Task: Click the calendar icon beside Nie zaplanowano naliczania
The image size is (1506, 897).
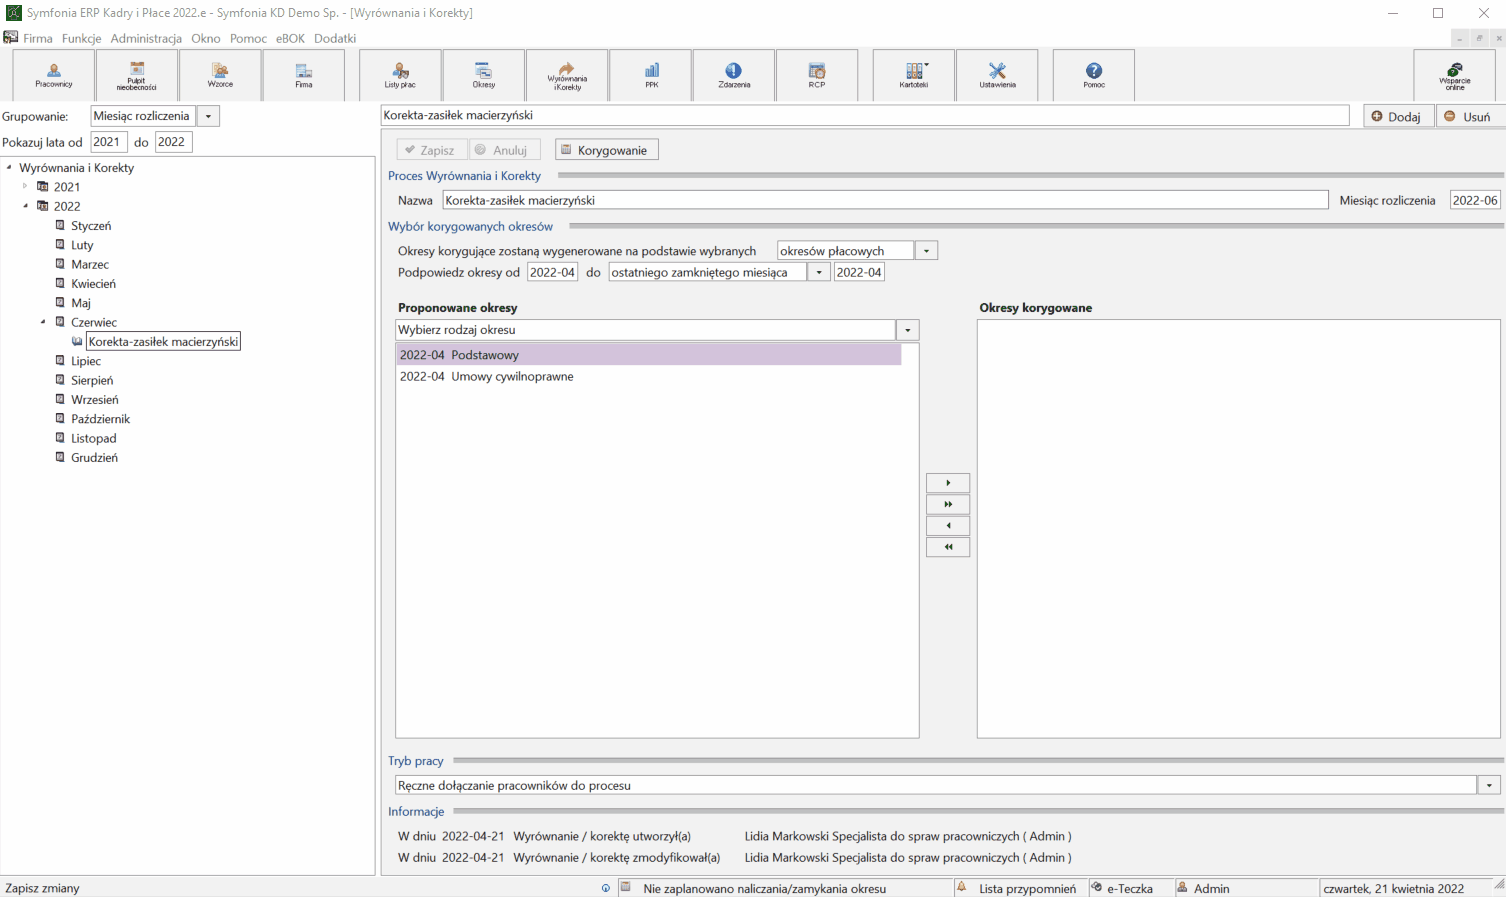Action: coord(625,887)
